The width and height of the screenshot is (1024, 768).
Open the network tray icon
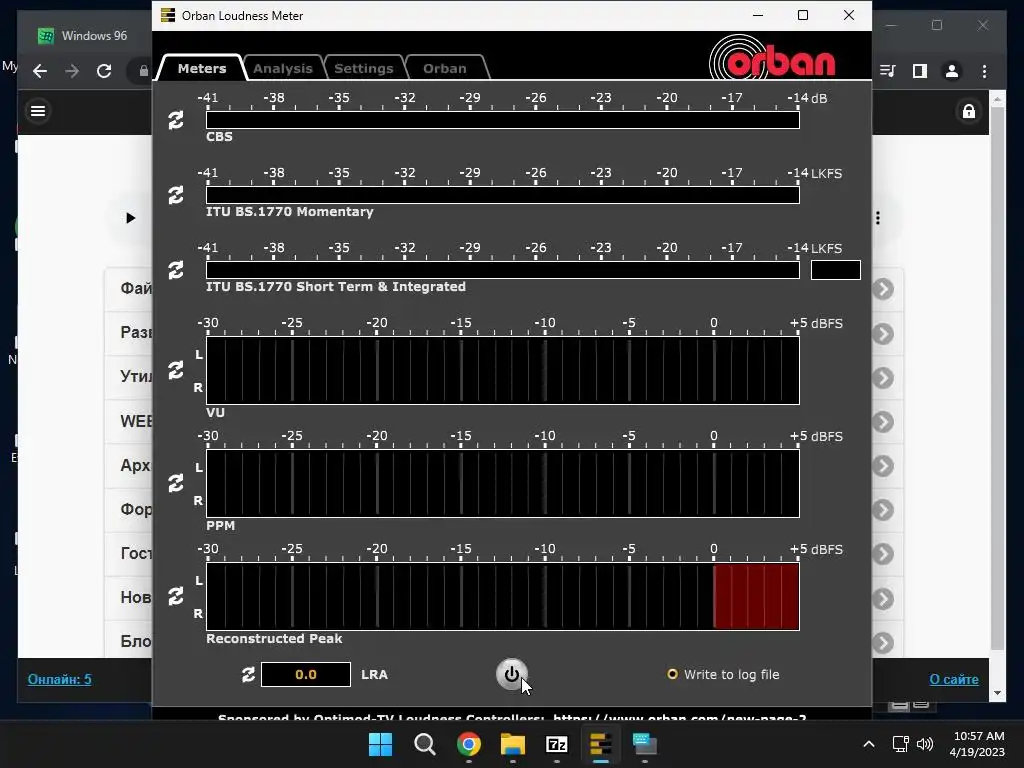(901, 744)
